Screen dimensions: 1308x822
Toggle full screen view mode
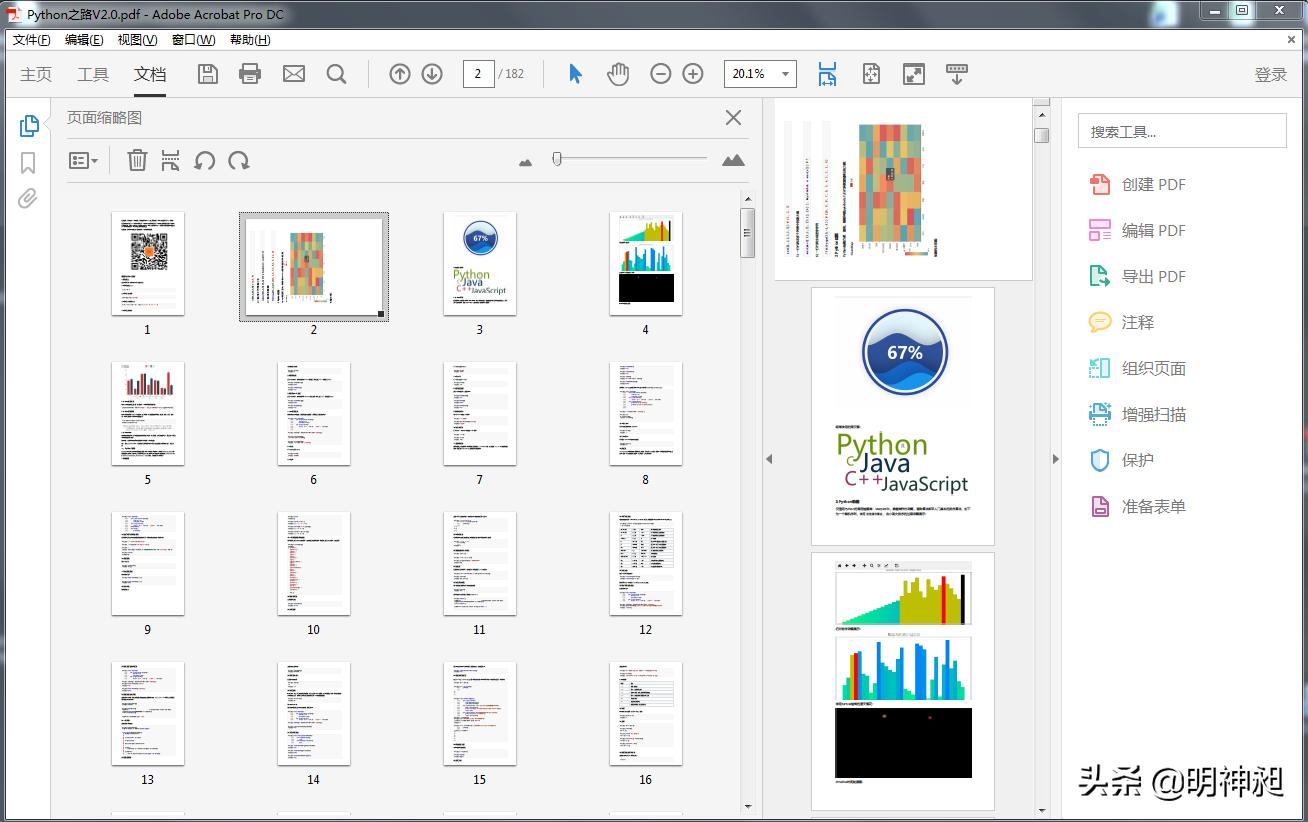913,74
